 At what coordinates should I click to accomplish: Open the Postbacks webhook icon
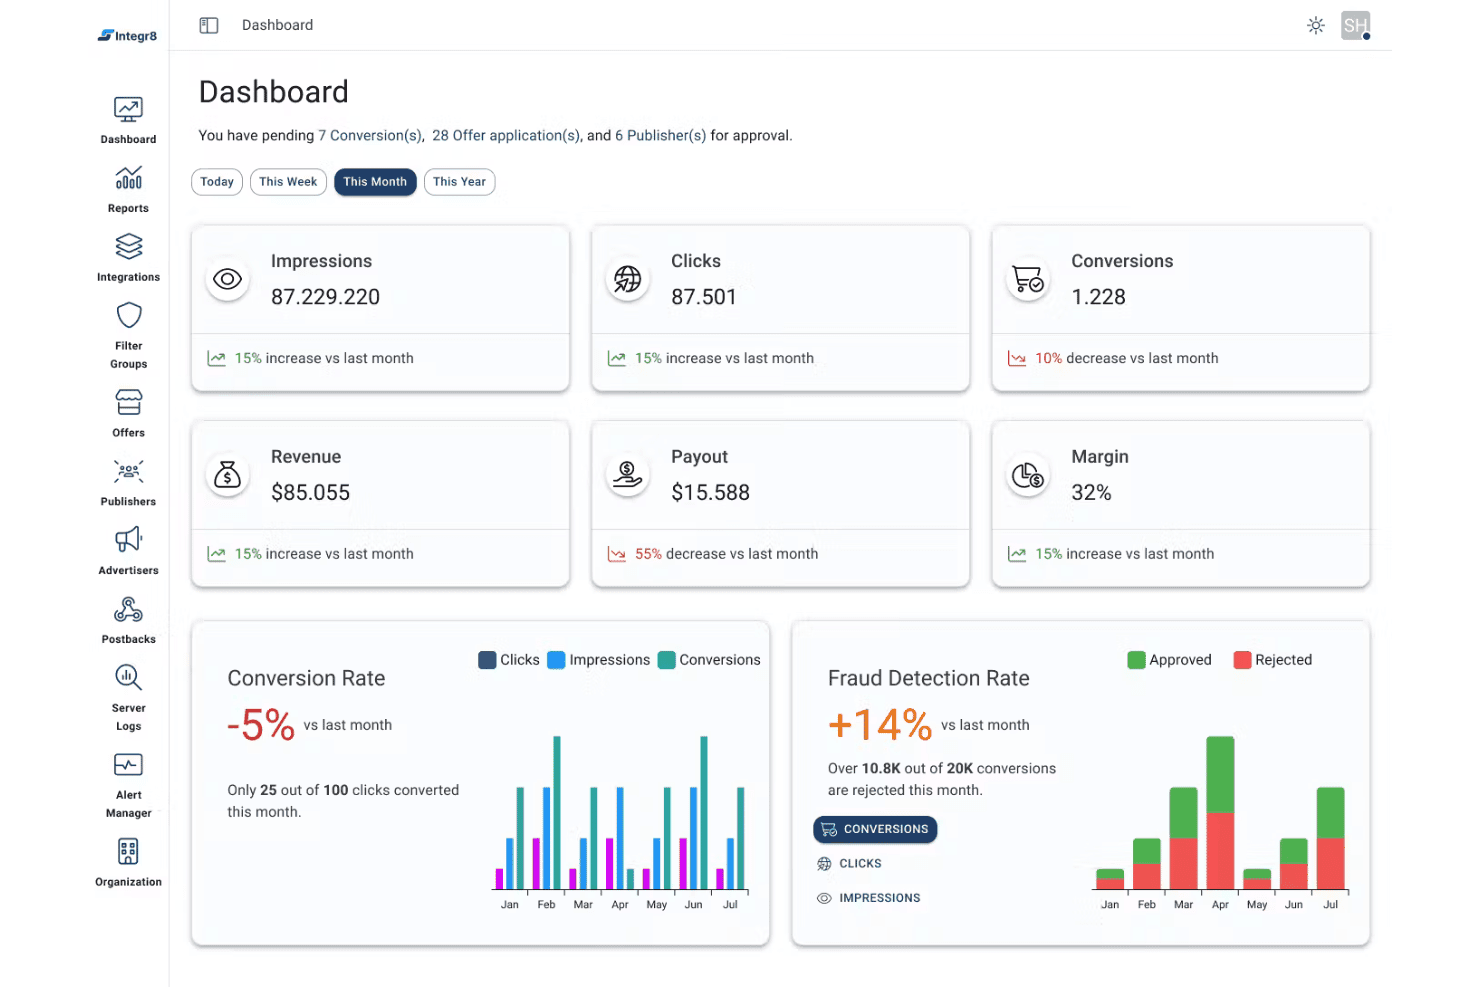pos(128,609)
